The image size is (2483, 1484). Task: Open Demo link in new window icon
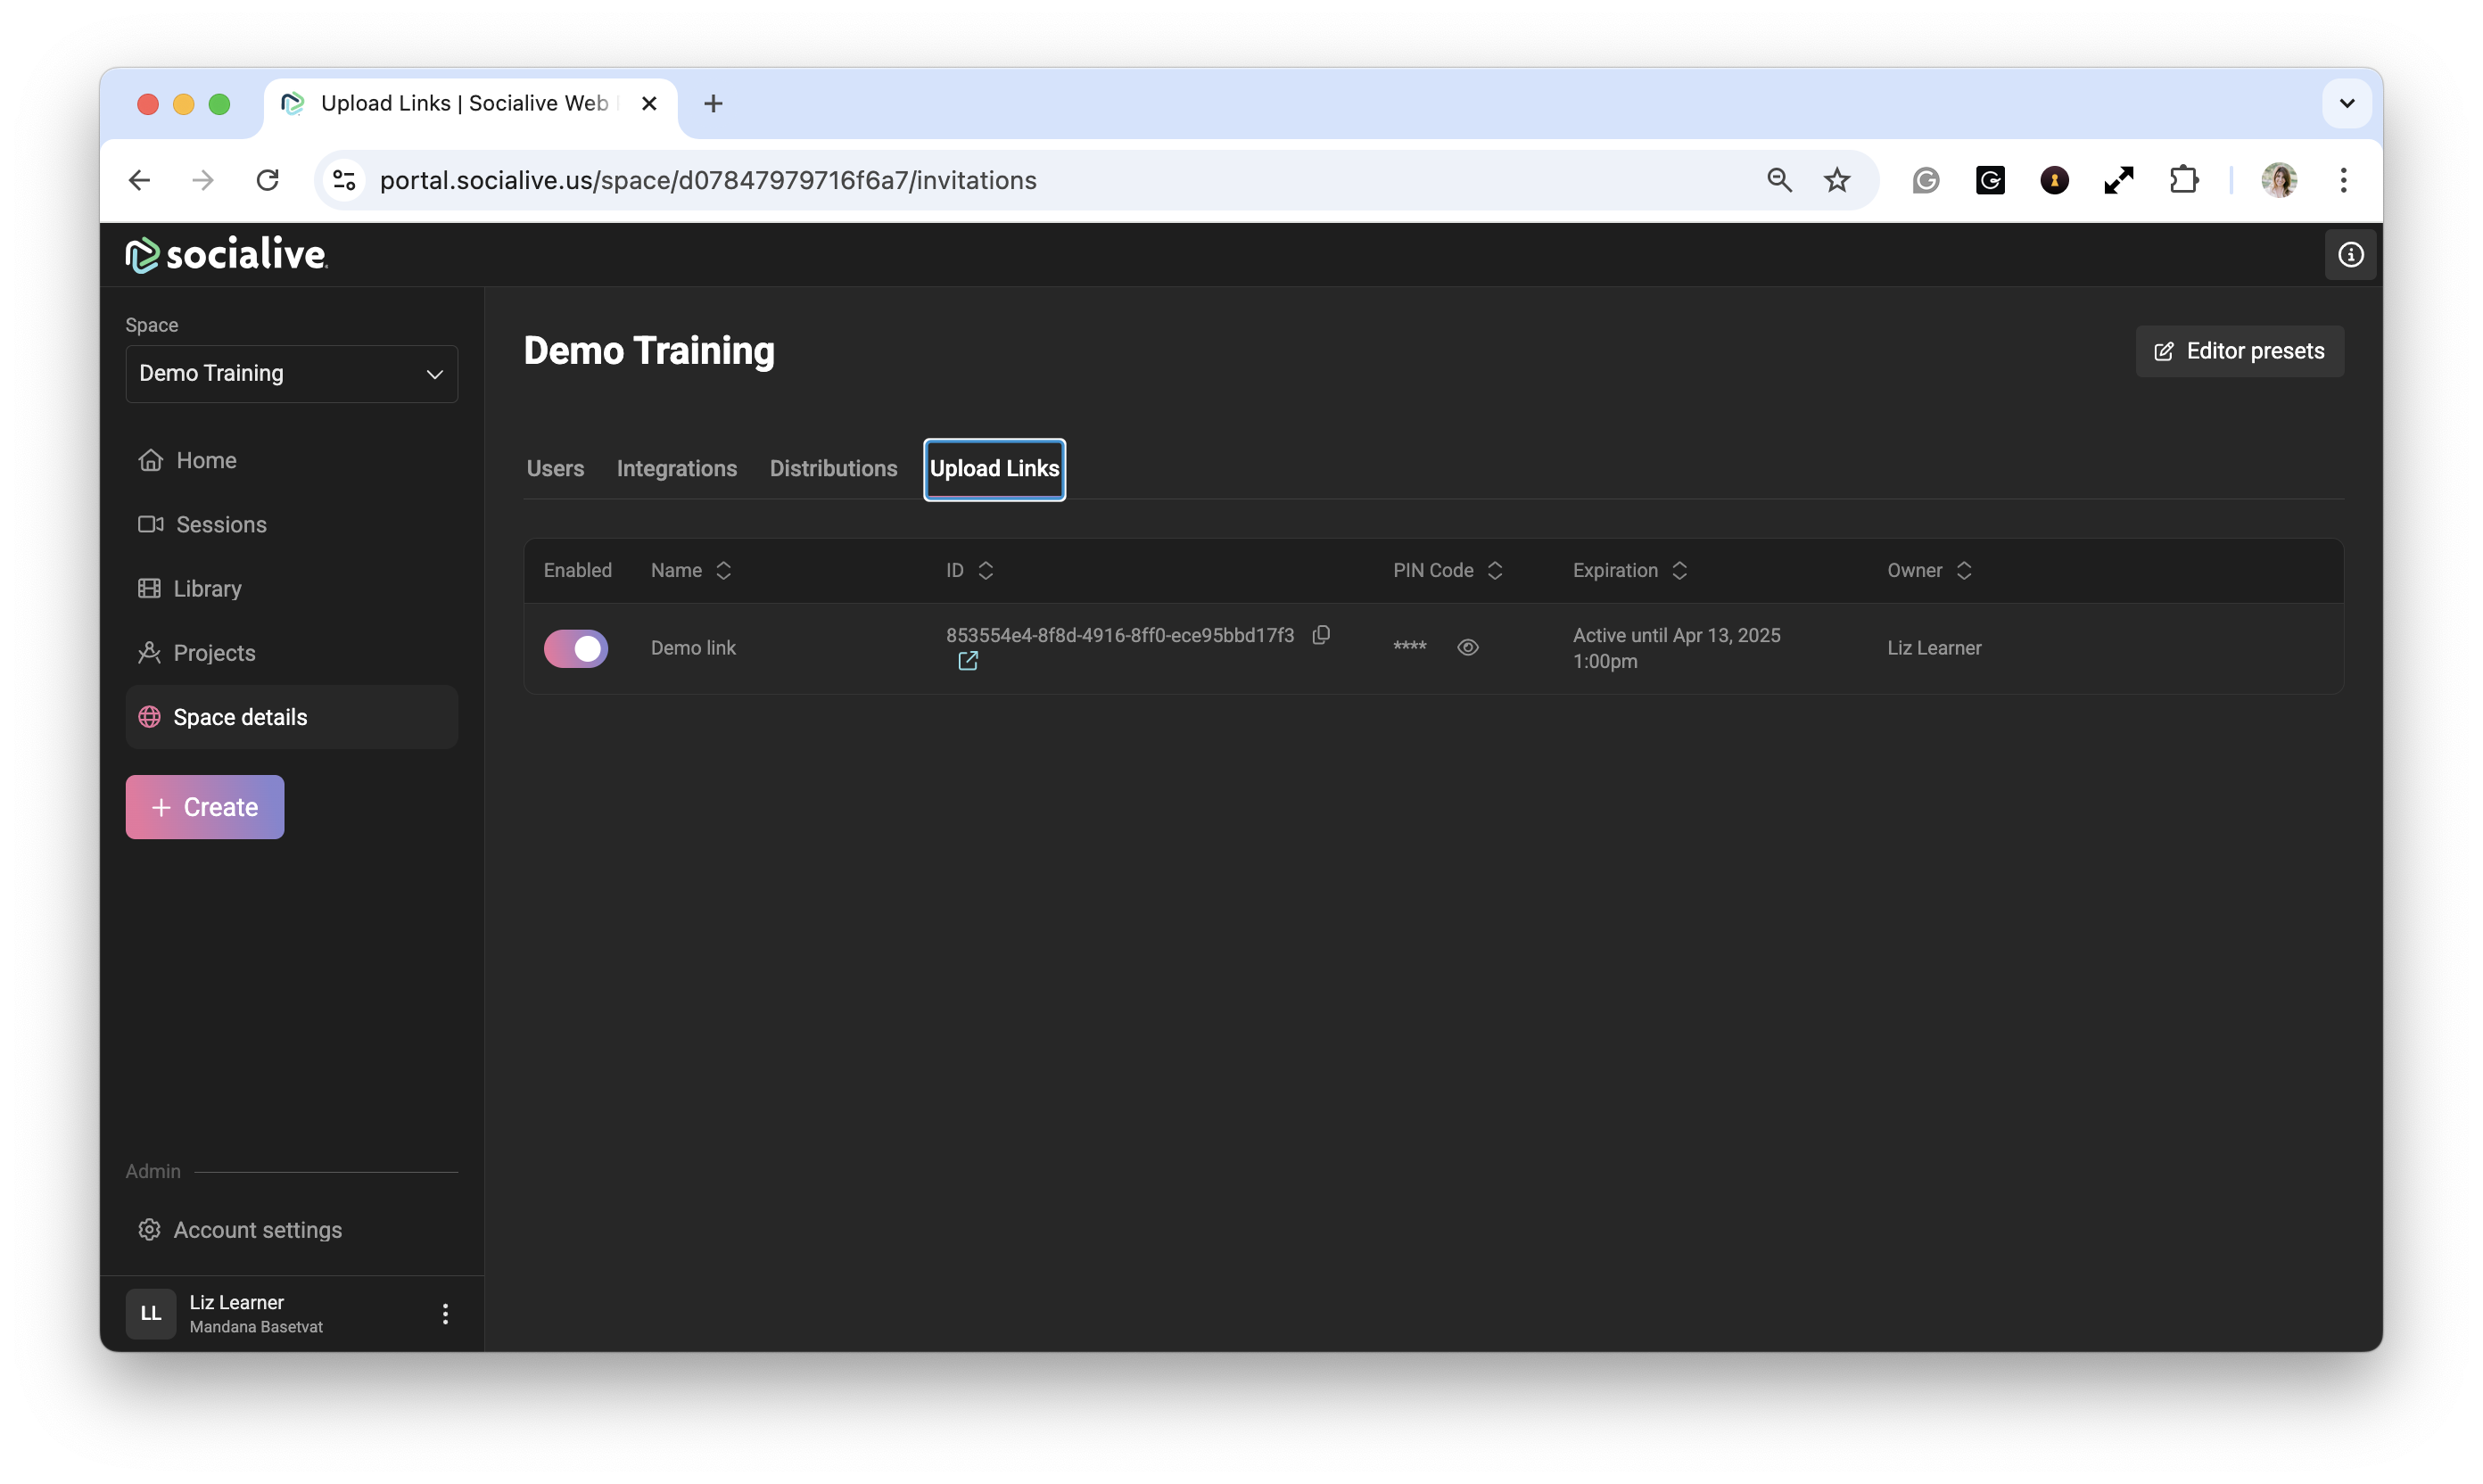(967, 661)
